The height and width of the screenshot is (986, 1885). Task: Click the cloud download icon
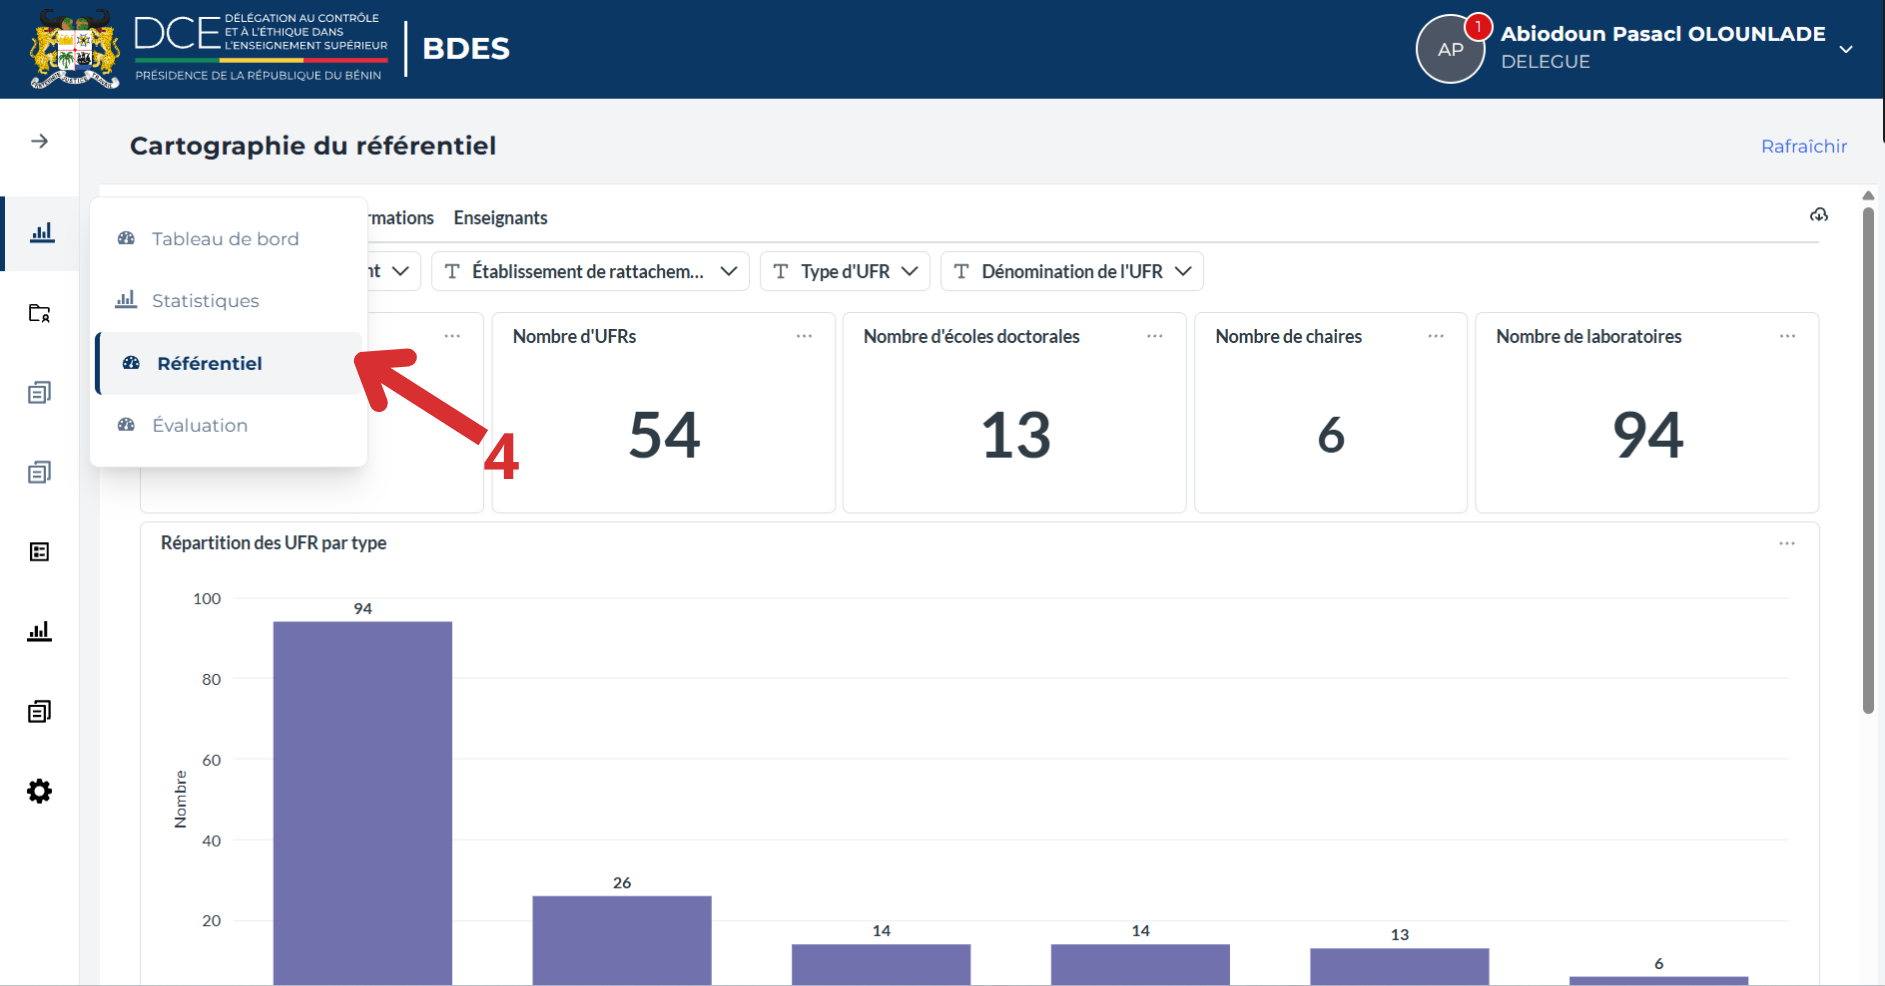pyautogui.click(x=1819, y=215)
